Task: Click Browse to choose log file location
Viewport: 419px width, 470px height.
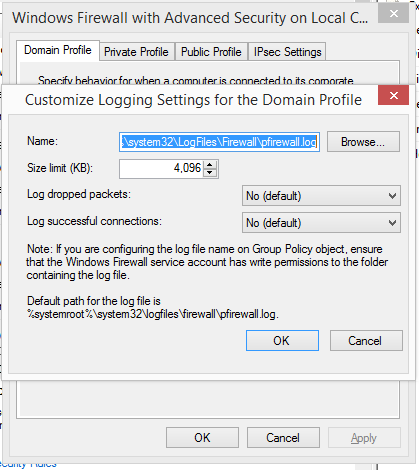Action: pos(363,142)
